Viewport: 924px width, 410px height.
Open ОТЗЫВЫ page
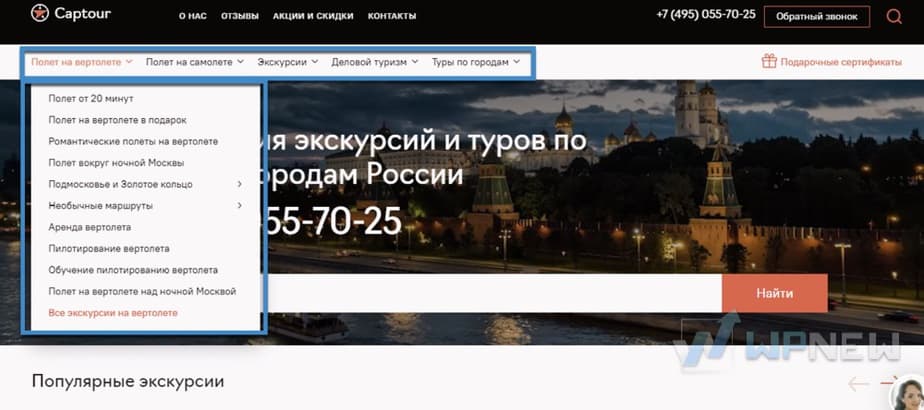(240, 16)
